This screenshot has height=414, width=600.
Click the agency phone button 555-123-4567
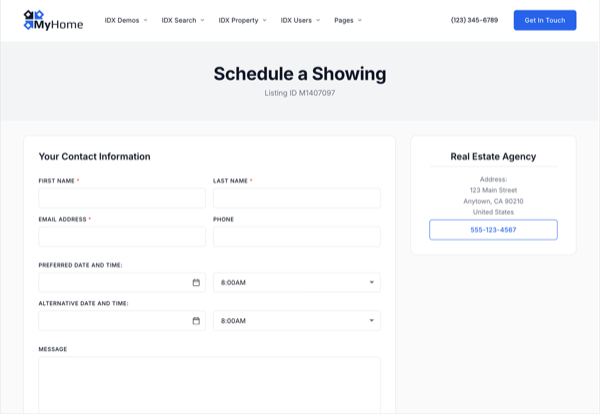click(x=493, y=230)
